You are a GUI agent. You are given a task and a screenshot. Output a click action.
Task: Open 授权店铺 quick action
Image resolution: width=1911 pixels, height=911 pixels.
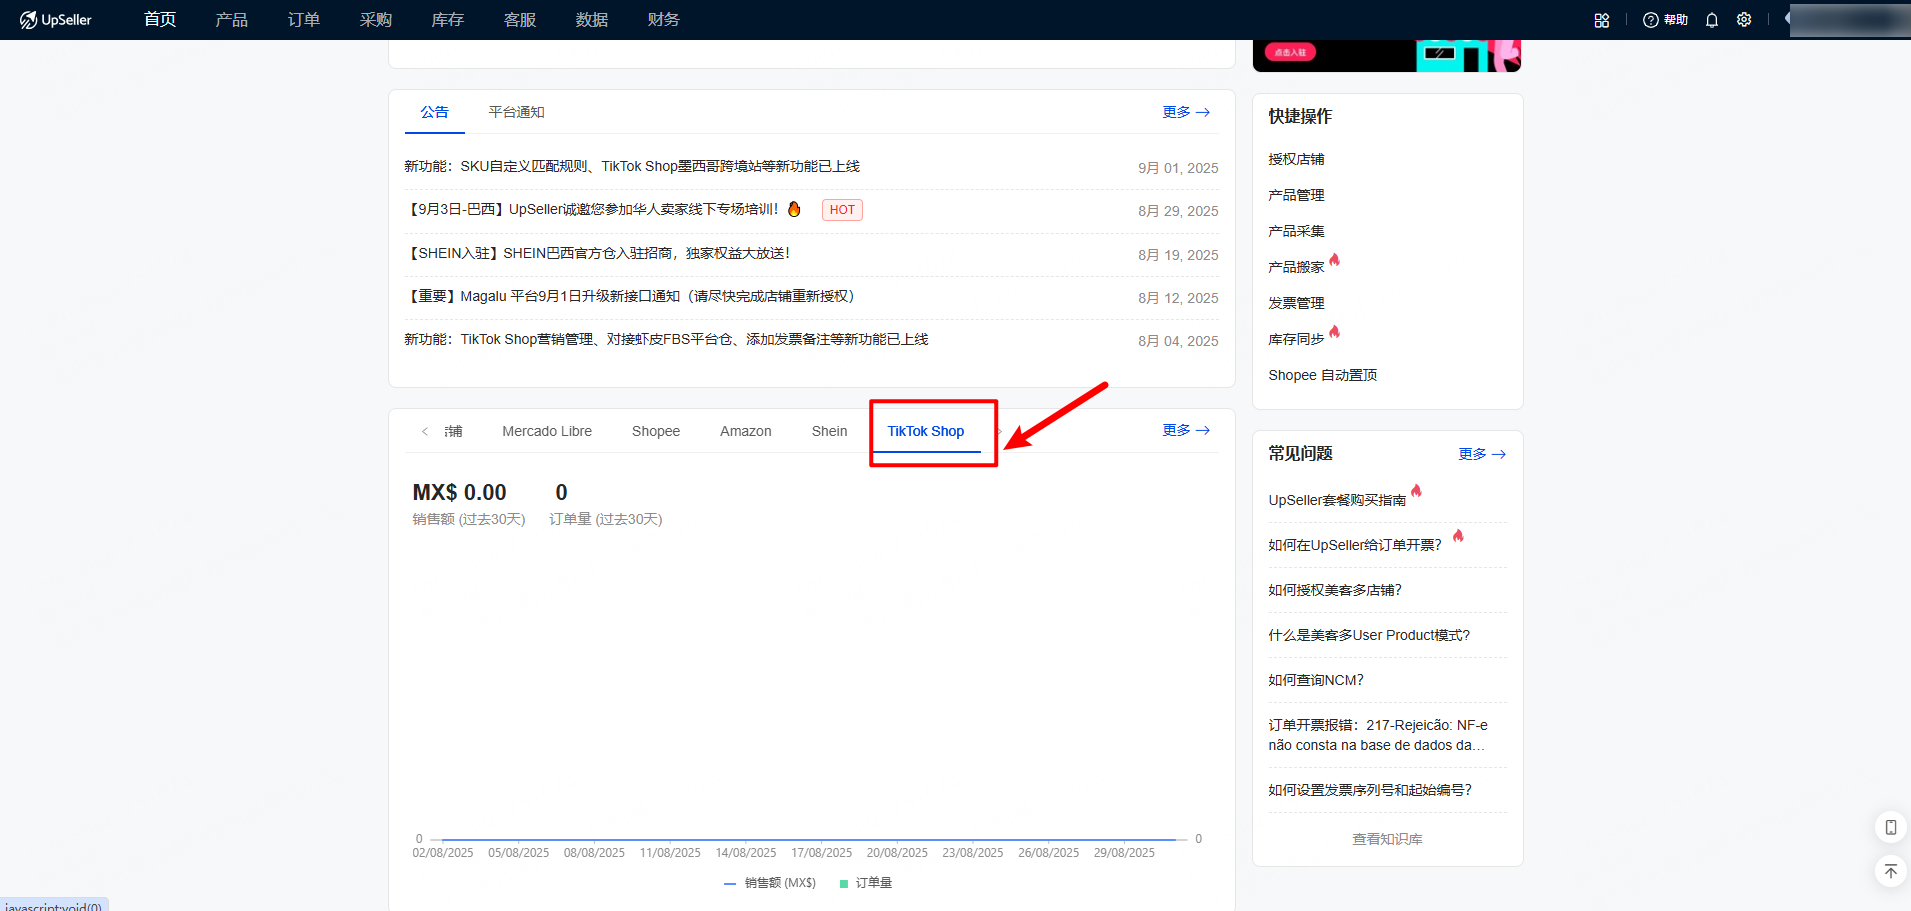pyautogui.click(x=1296, y=159)
